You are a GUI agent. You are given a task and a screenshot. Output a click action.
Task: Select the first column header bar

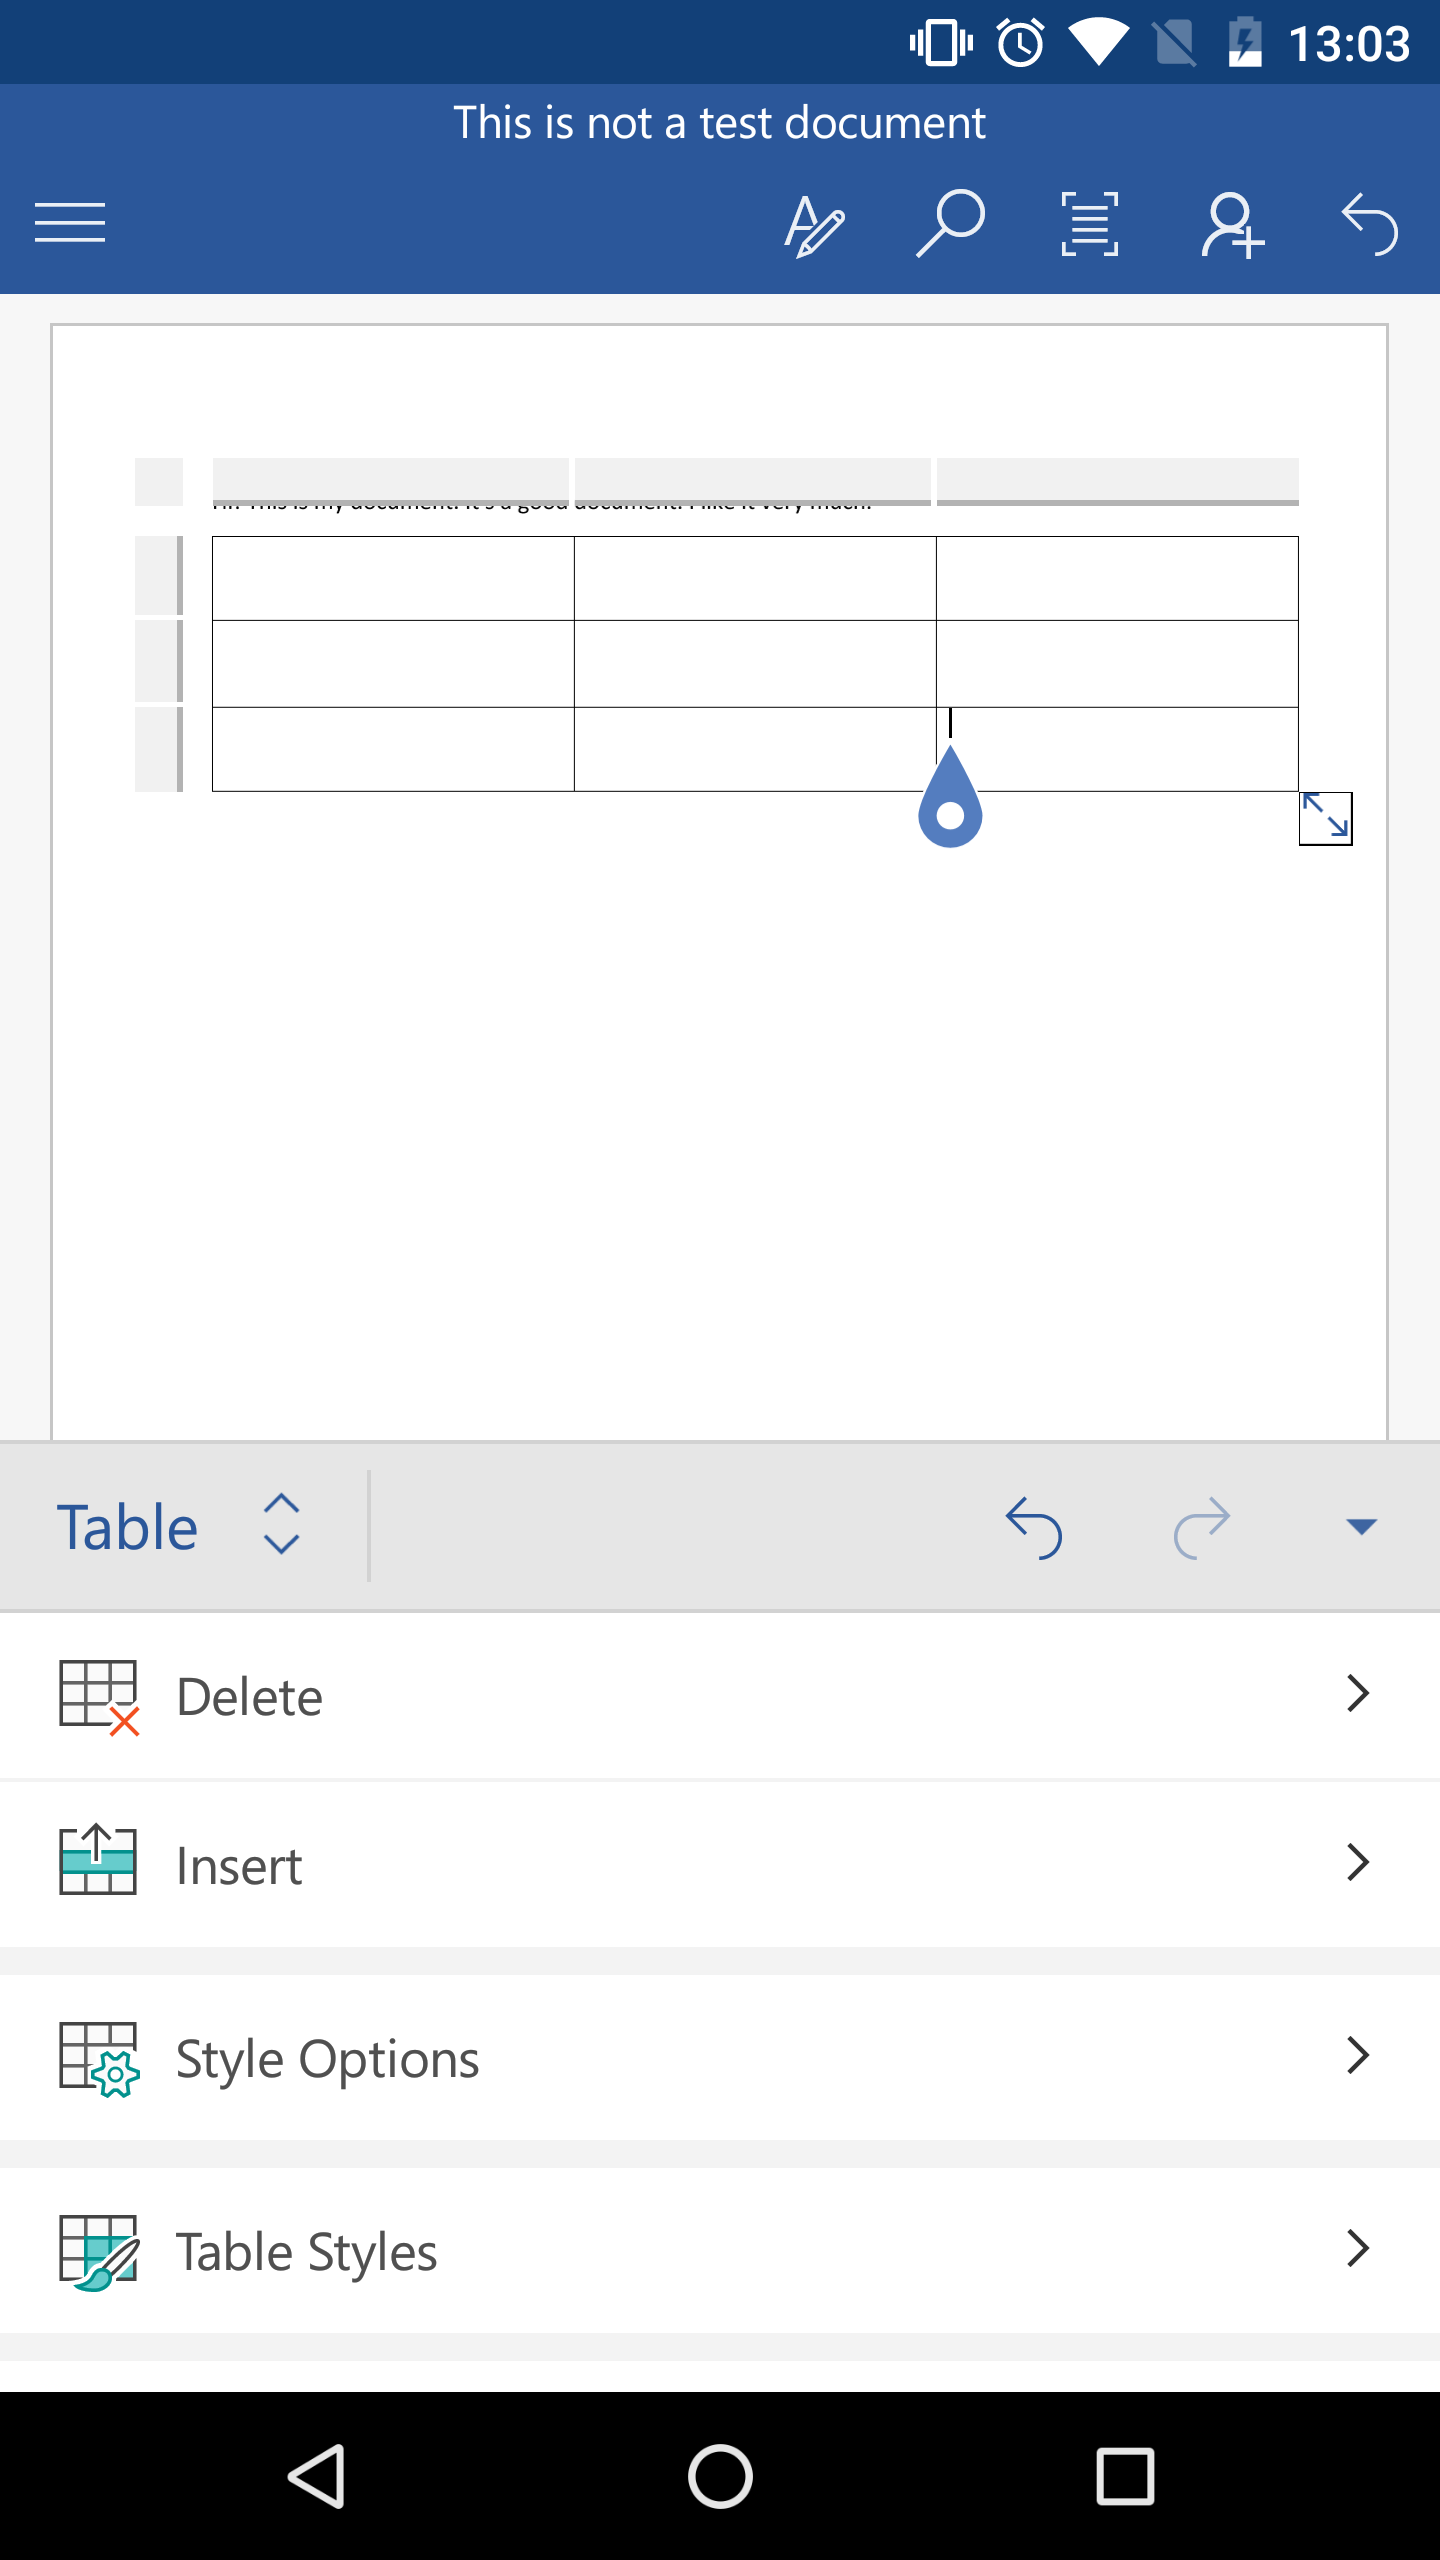tap(391, 481)
